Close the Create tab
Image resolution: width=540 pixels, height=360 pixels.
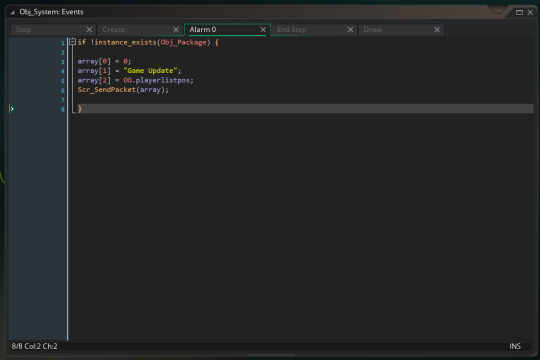(176, 30)
